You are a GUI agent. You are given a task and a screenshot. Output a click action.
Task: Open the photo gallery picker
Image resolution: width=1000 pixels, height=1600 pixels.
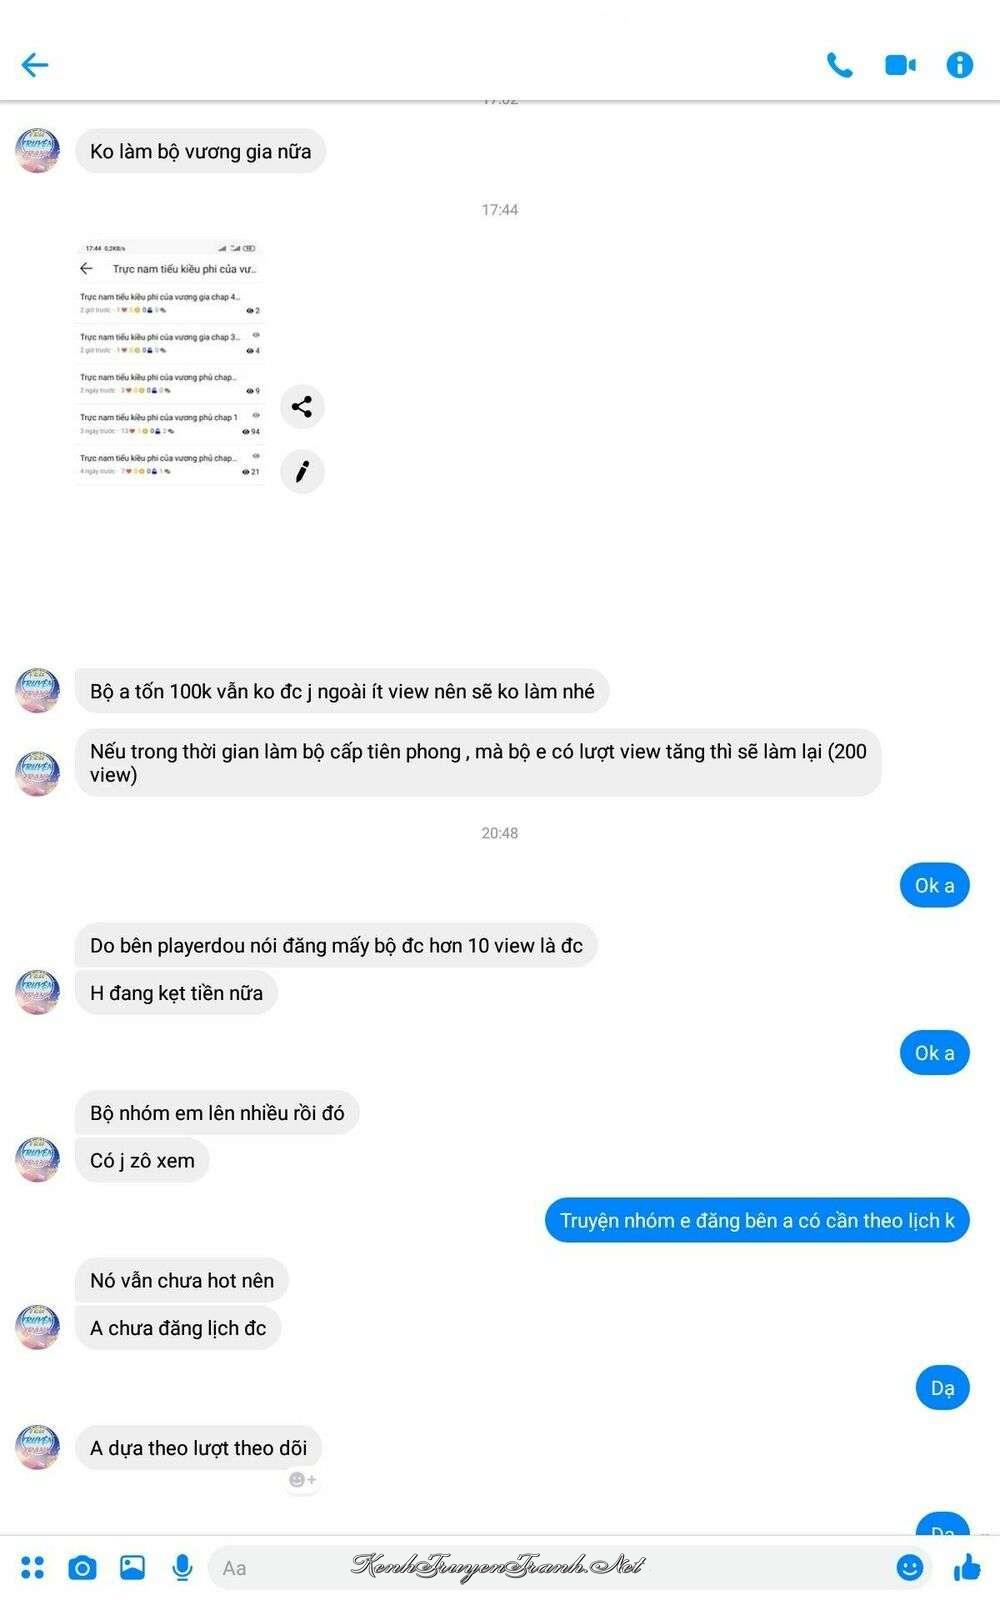tap(132, 1567)
